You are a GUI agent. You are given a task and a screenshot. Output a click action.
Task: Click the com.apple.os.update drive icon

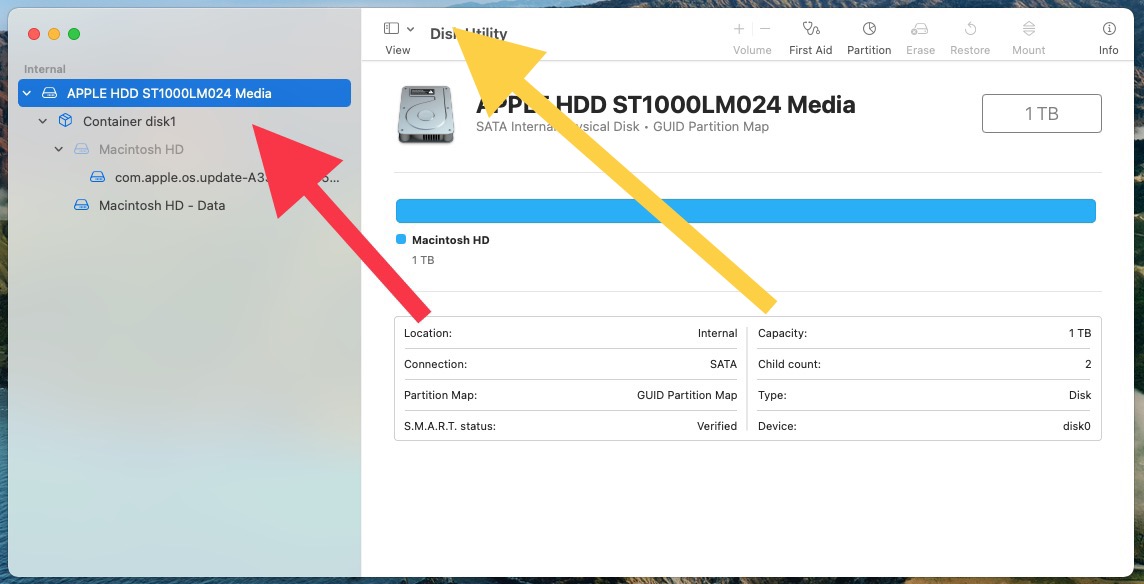pos(98,177)
